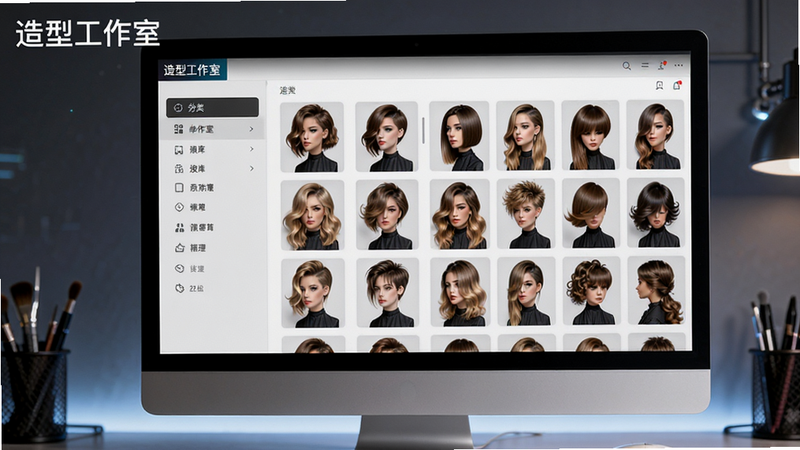The height and width of the screenshot is (450, 800).
Task: Click the gallery heading above the thumbnails
Action: (288, 90)
